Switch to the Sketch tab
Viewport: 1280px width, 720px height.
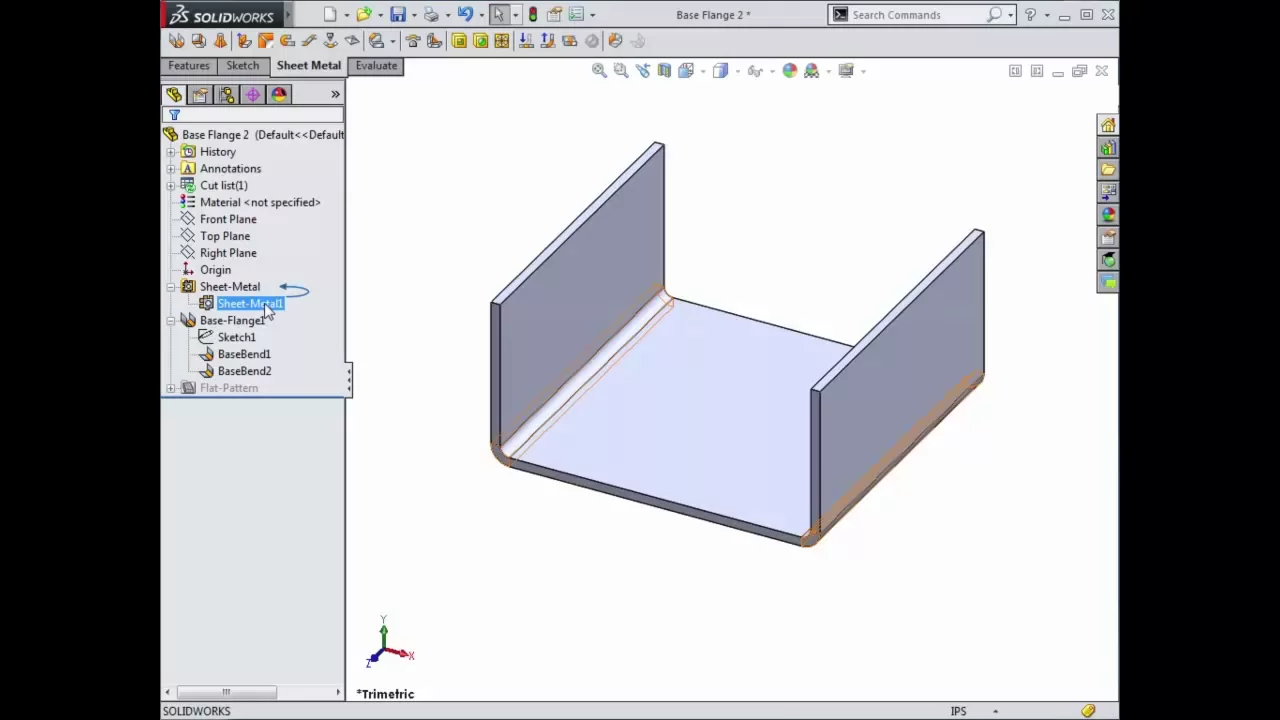click(x=243, y=66)
